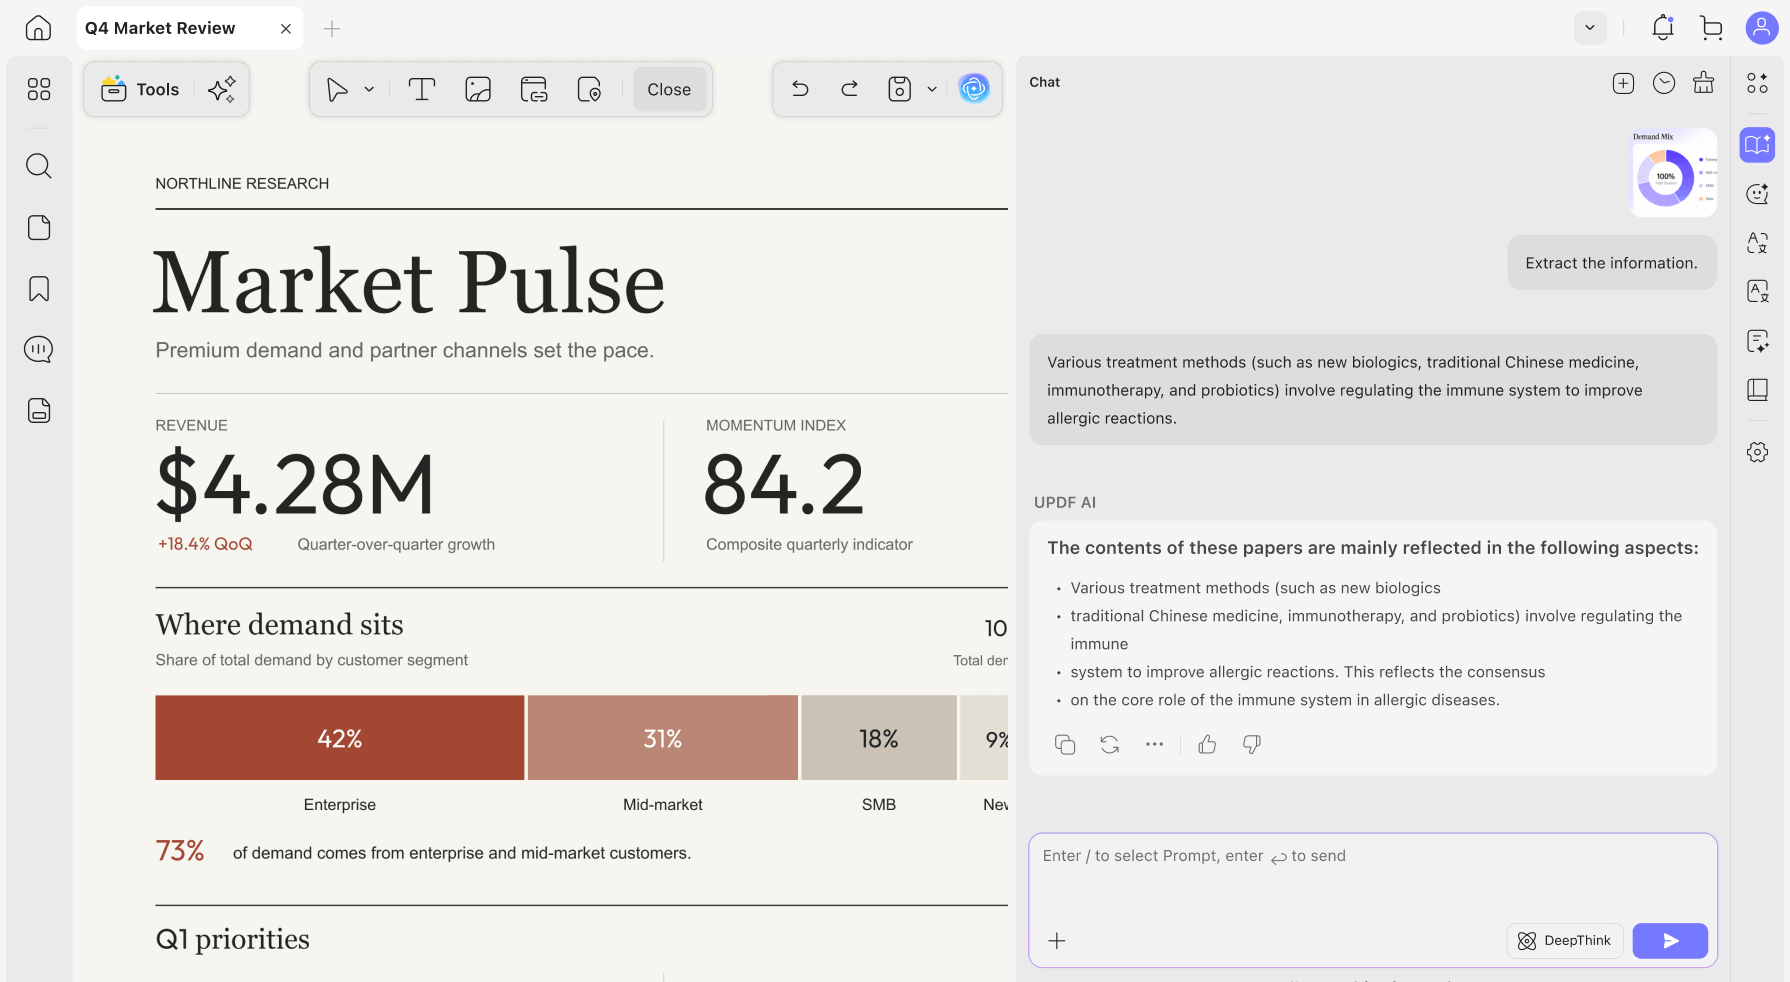Open the attachments panel in sidebar
Screen dimensions: 1790x982
tap(39, 410)
